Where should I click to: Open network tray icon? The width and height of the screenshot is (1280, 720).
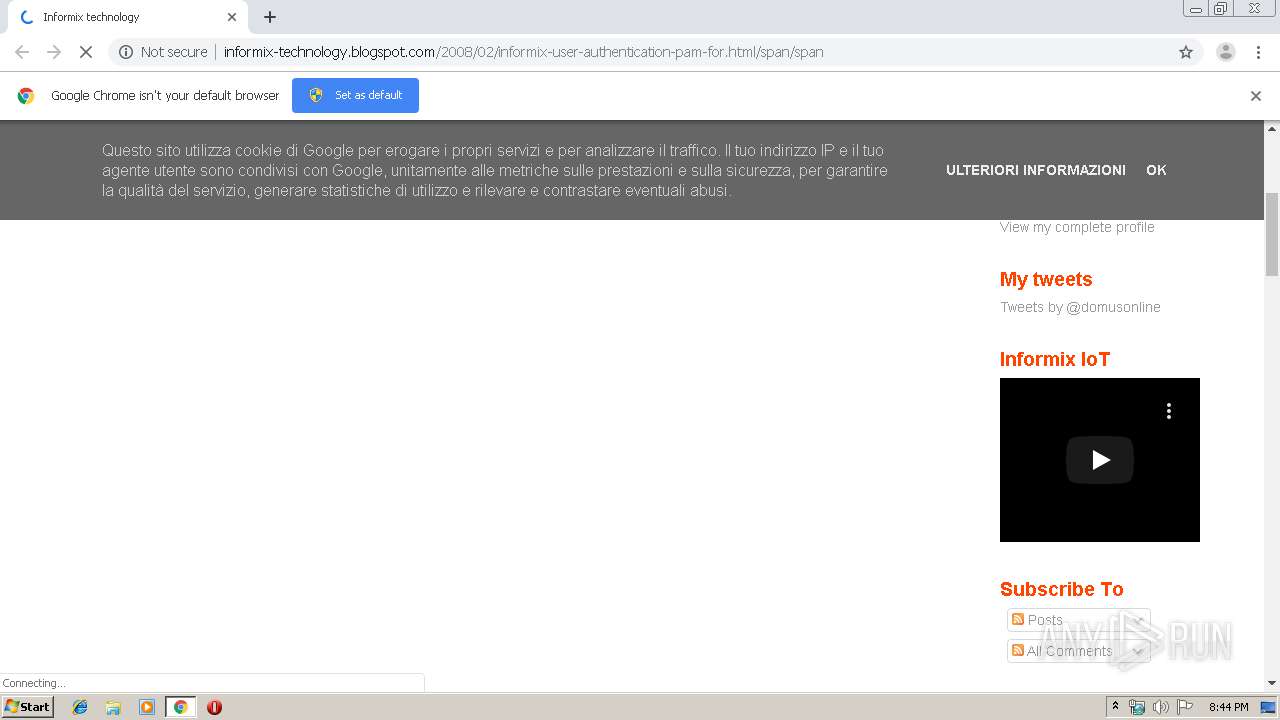pos(1137,707)
